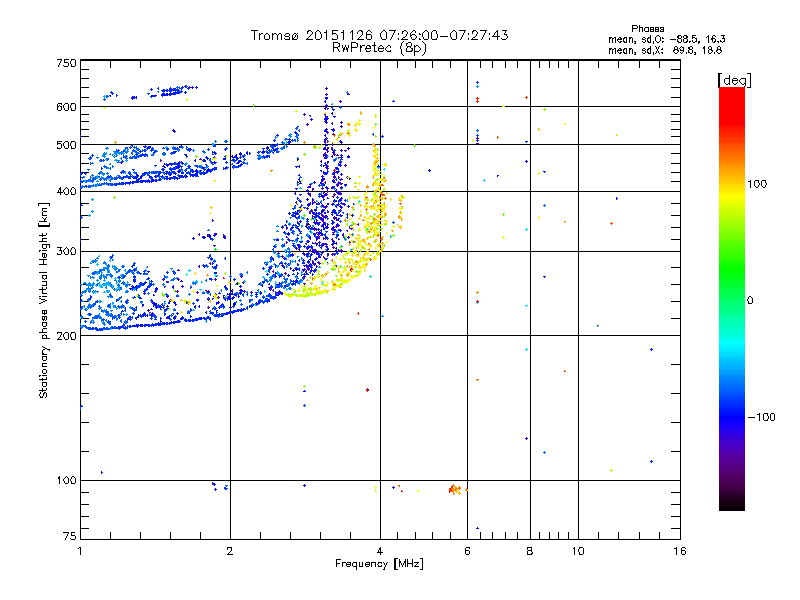Click the '[deg]' colorbar unit label
This screenshot has height=600, width=800.
734,80
